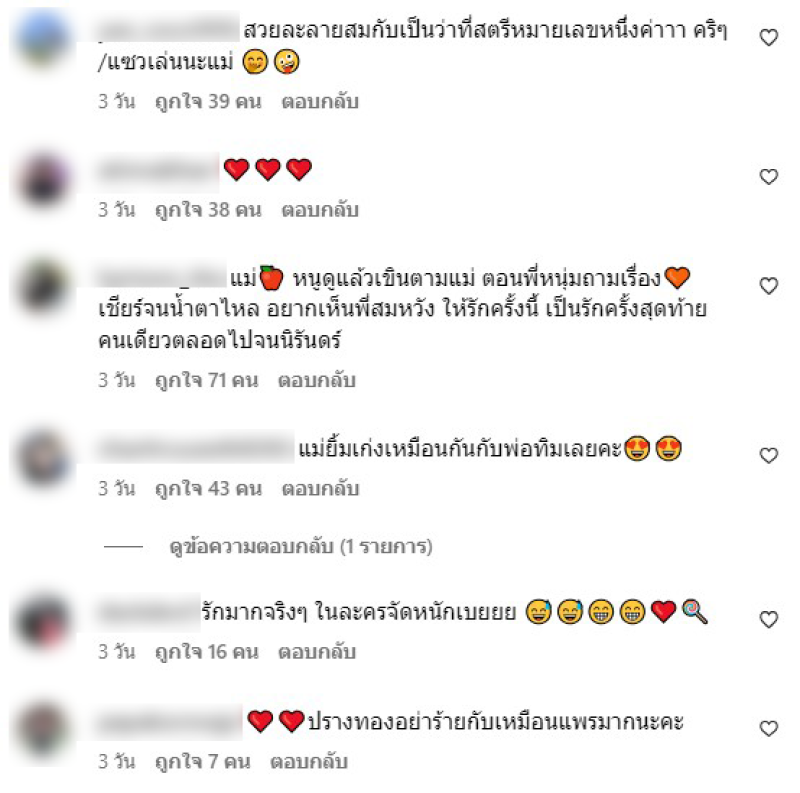
Task: Like the comment about แม่ยิ้มเก่ง
Action: point(768,455)
